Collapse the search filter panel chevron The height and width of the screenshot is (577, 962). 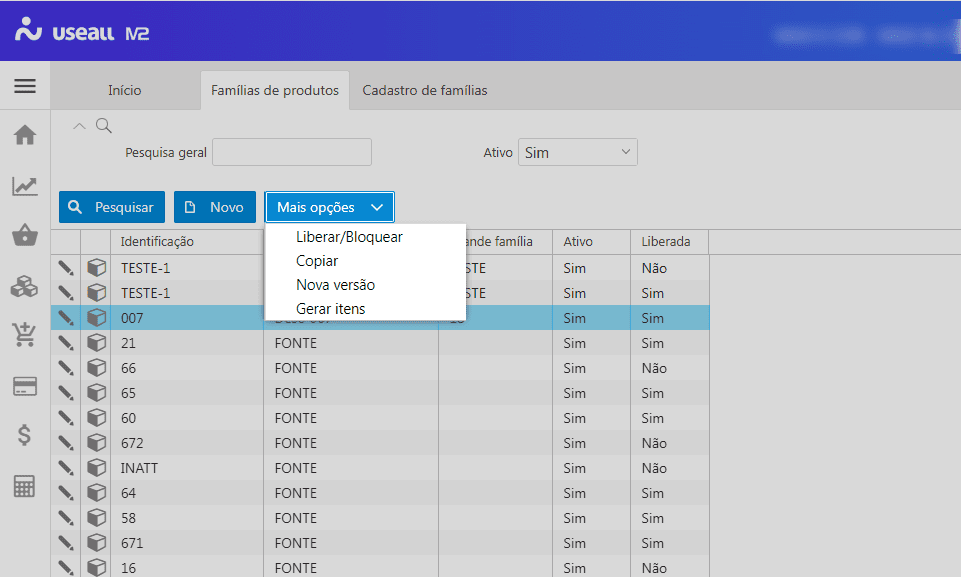81,126
